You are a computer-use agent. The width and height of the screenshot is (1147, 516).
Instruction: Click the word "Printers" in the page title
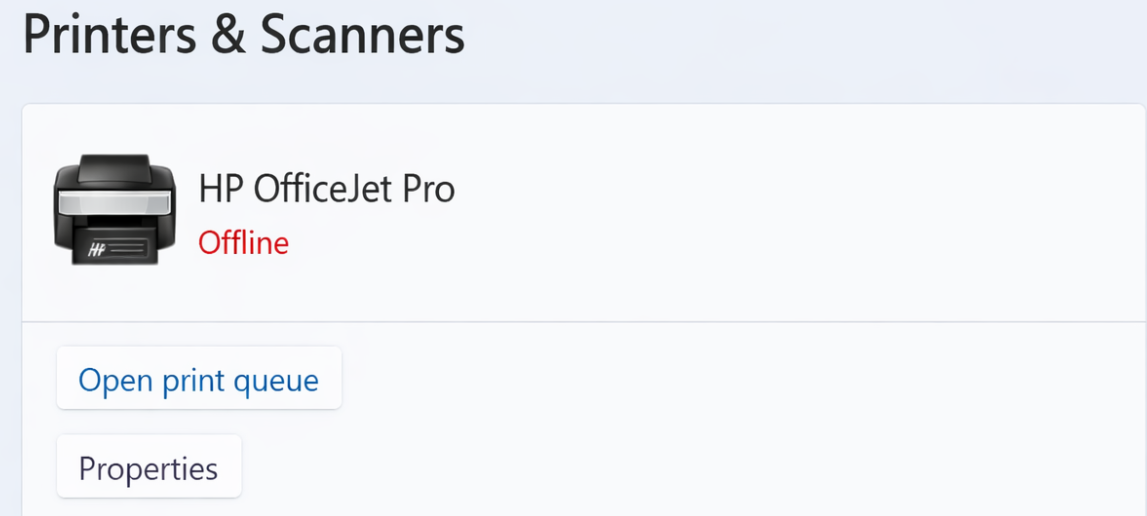(109, 35)
